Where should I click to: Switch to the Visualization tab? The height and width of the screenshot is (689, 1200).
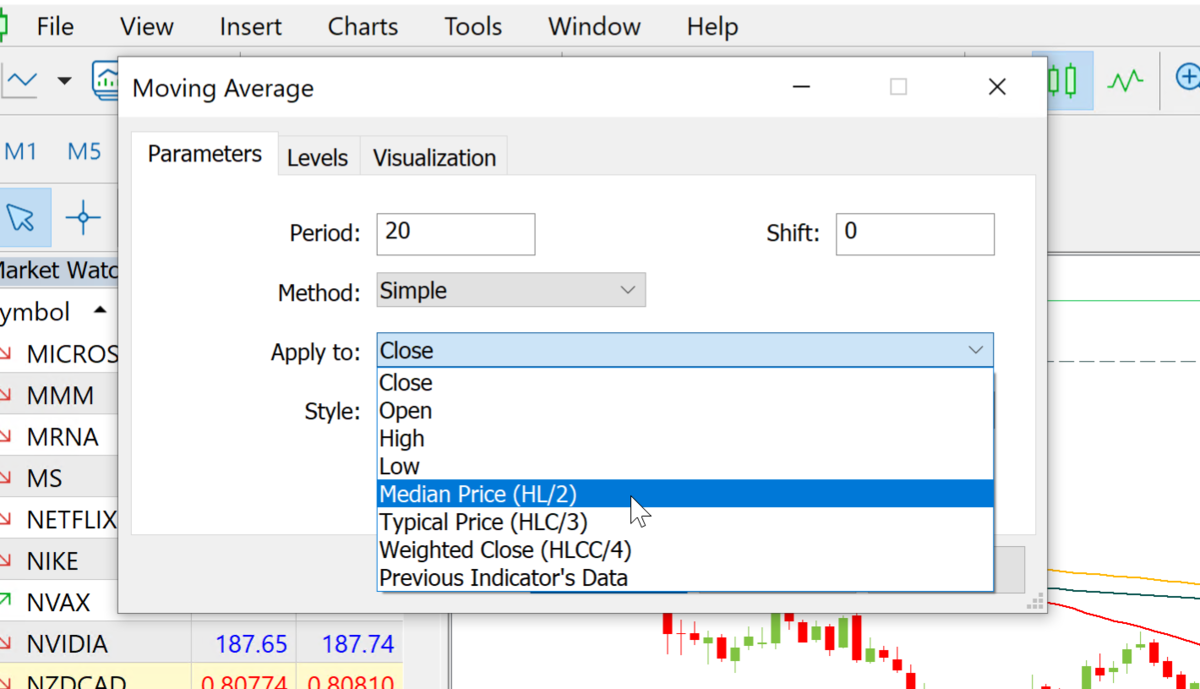point(434,158)
